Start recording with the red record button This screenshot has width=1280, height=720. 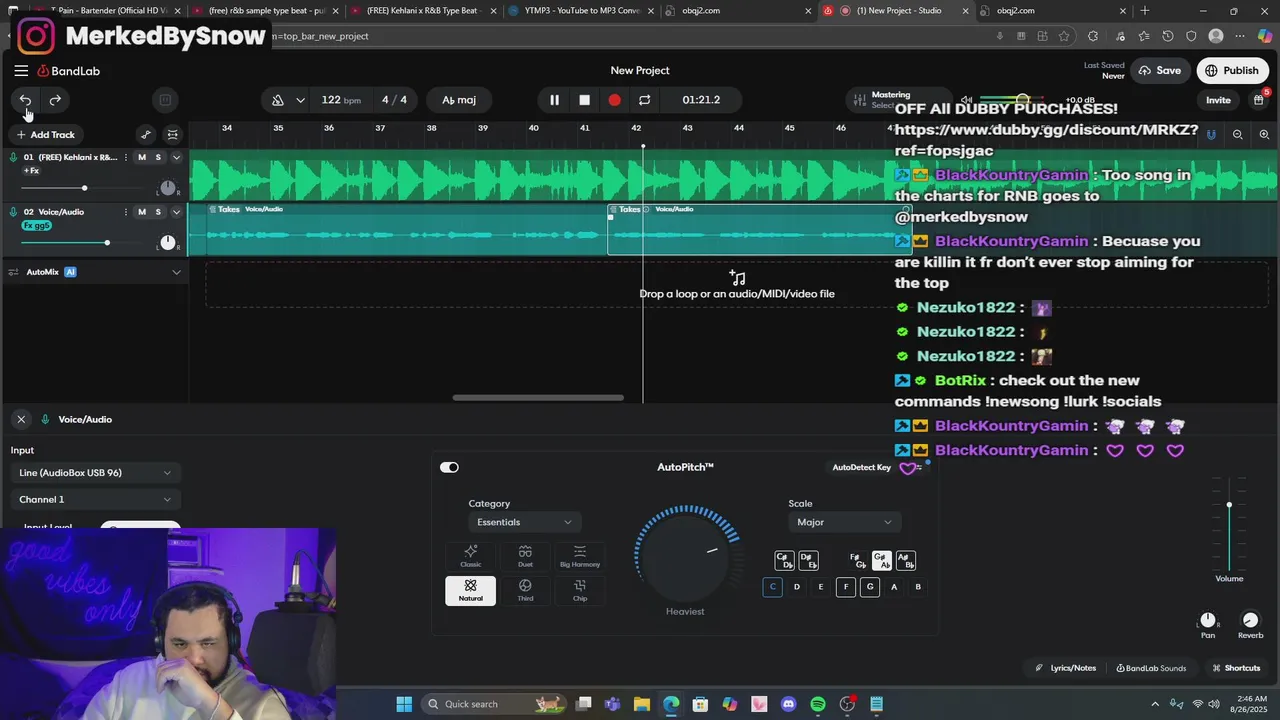click(x=615, y=100)
